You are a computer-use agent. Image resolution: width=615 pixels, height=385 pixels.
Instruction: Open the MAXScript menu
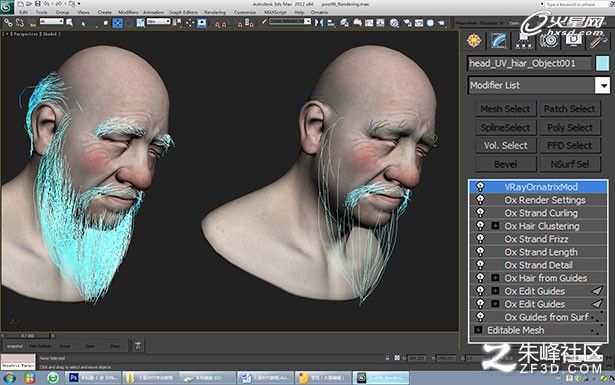click(x=275, y=12)
